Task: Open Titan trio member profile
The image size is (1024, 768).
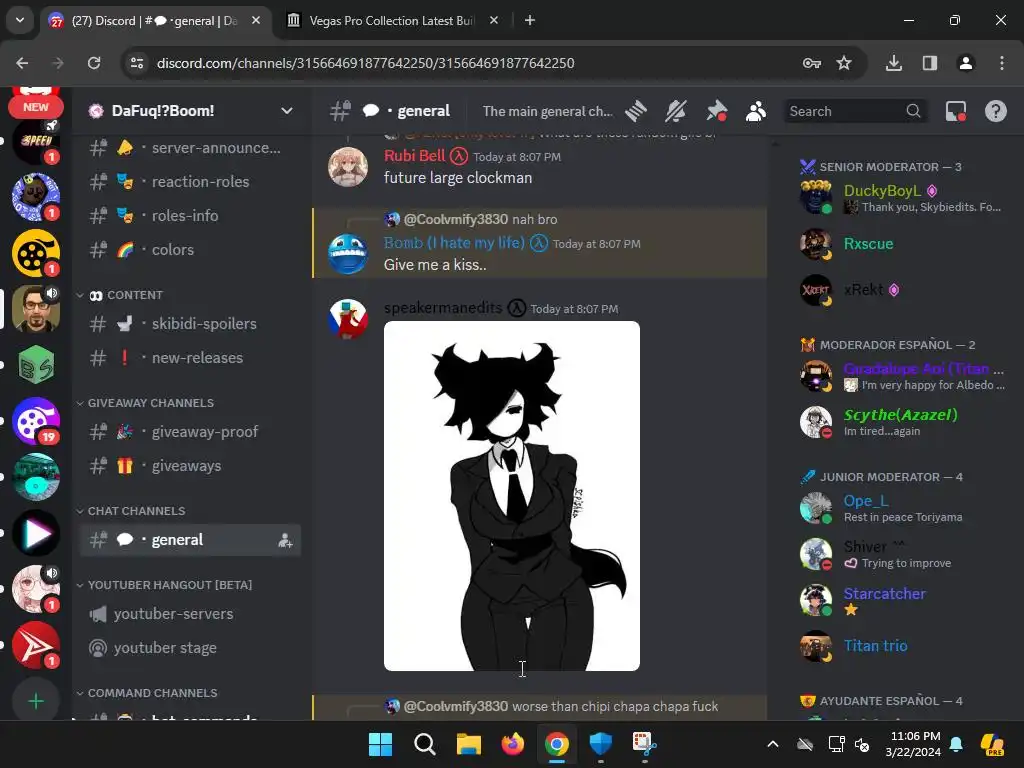Action: [902, 647]
